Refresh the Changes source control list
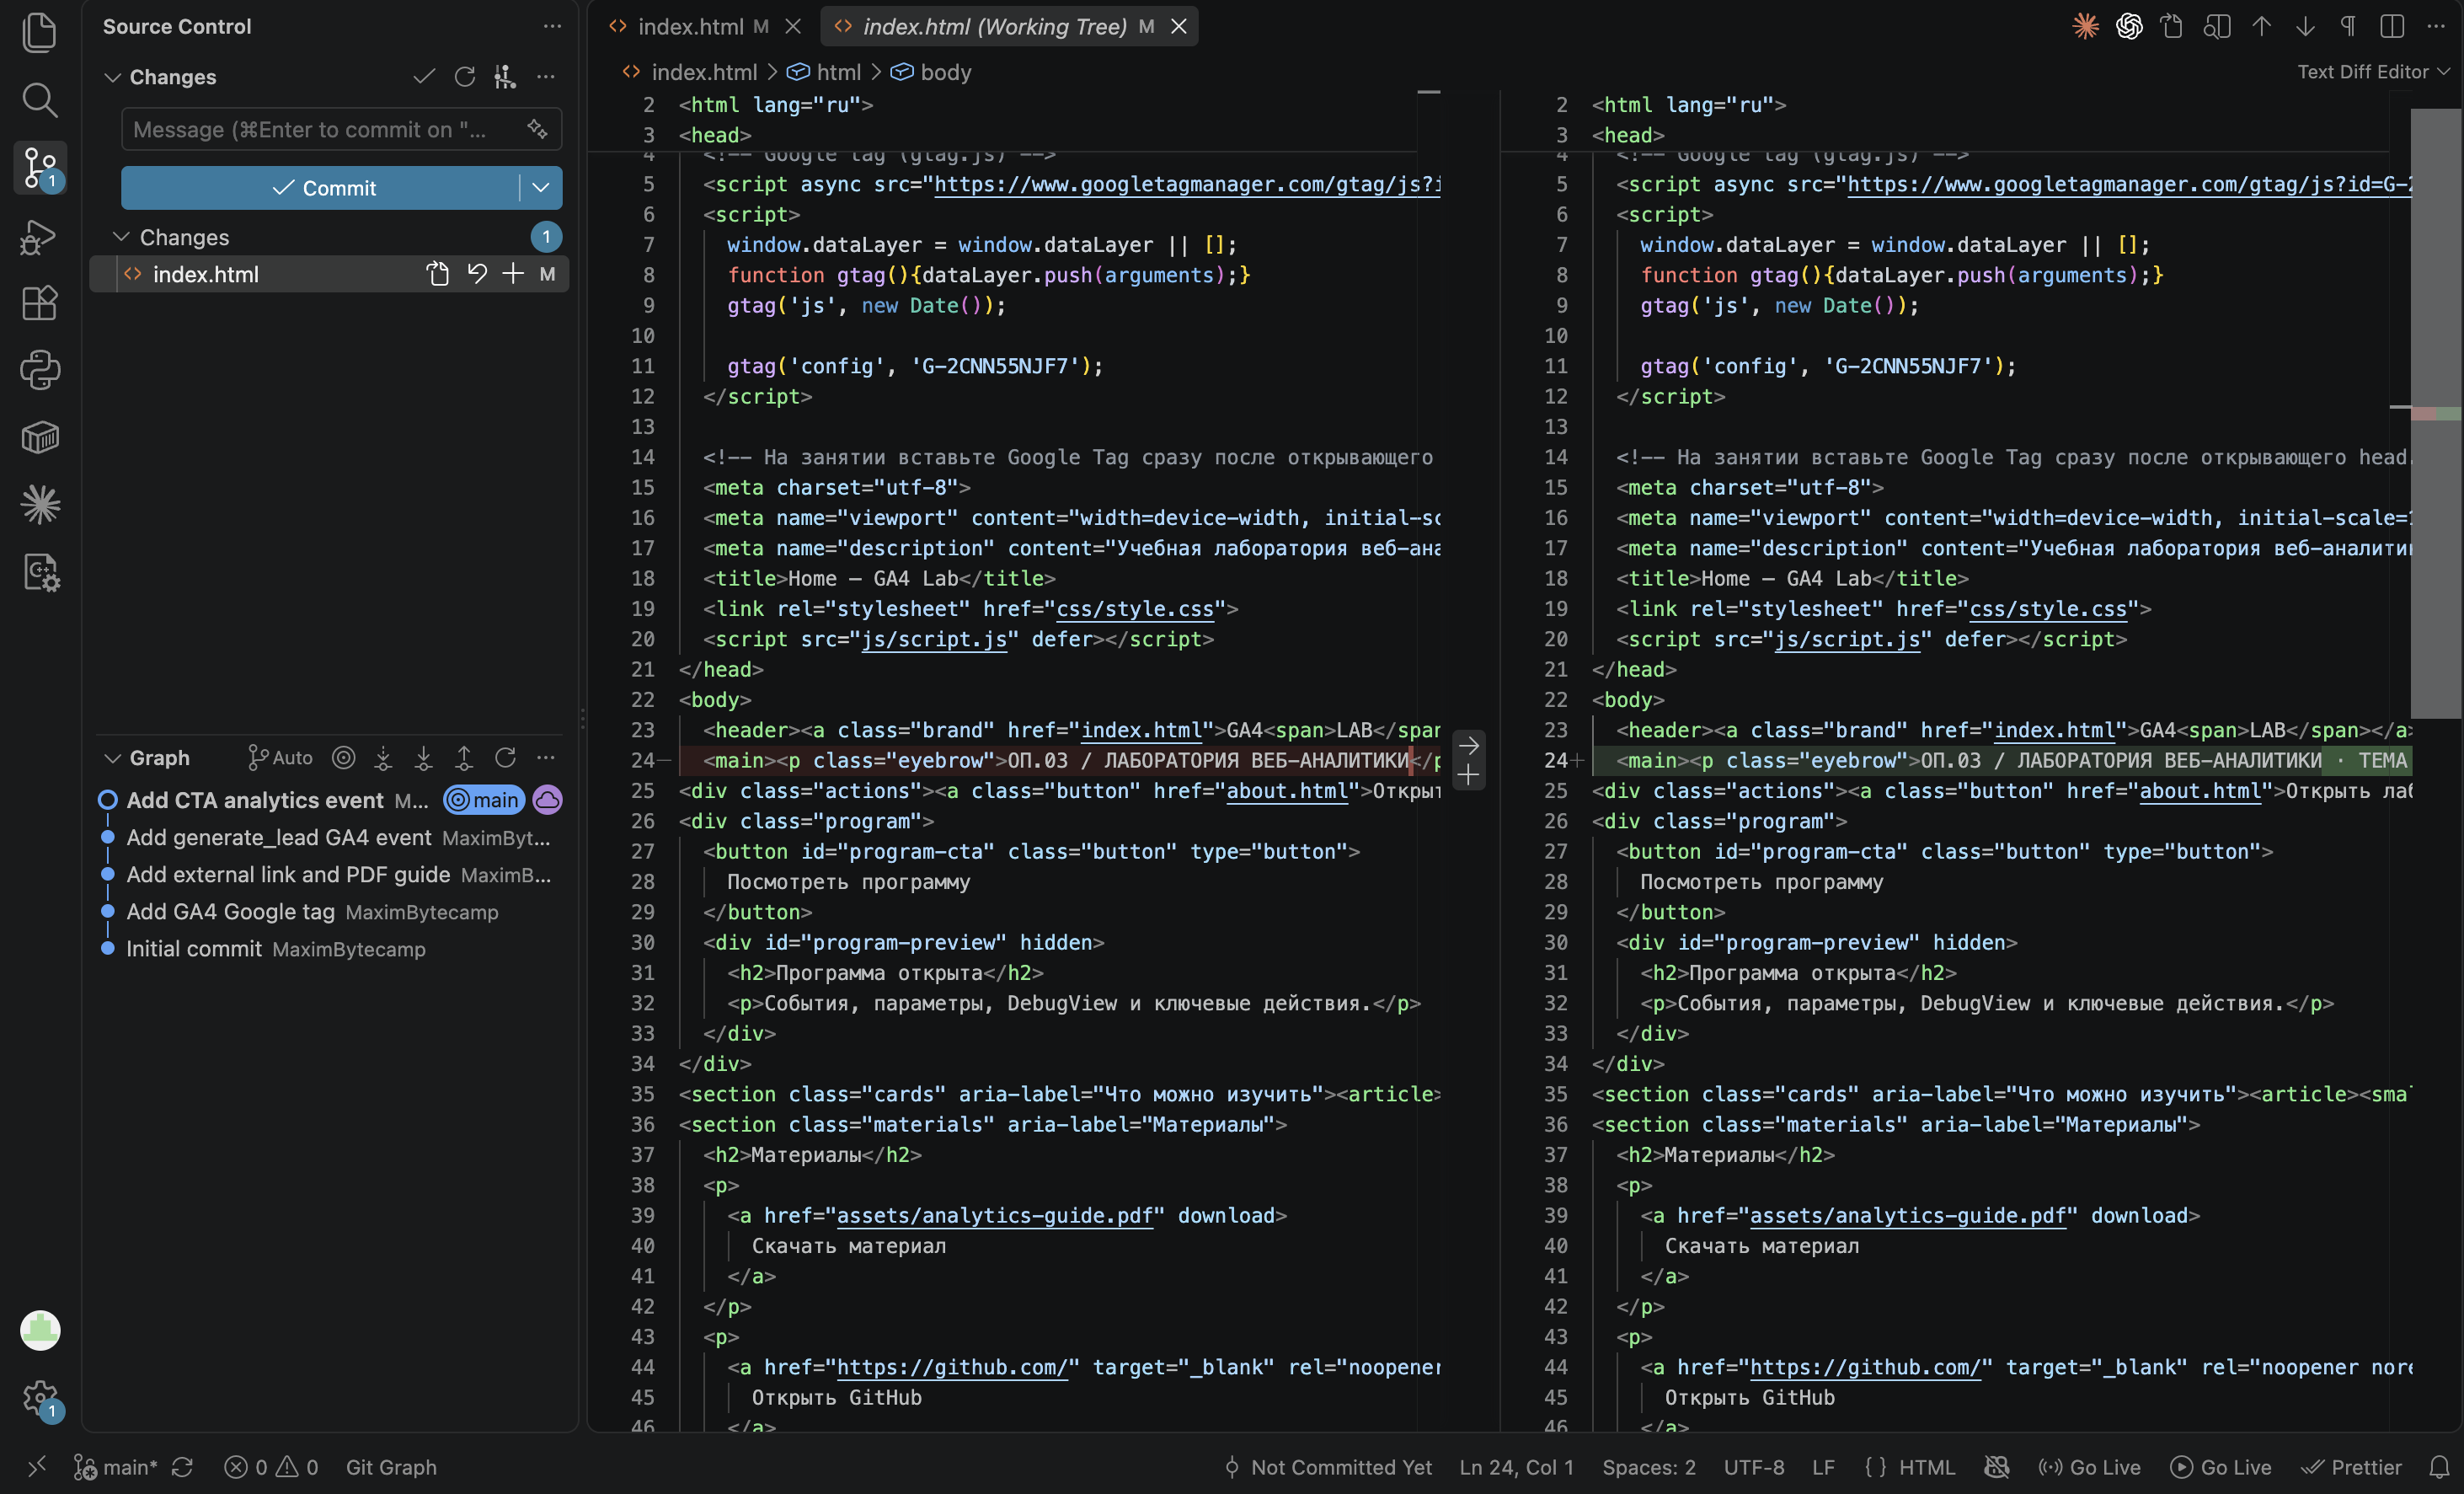2464x1494 pixels. [464, 76]
